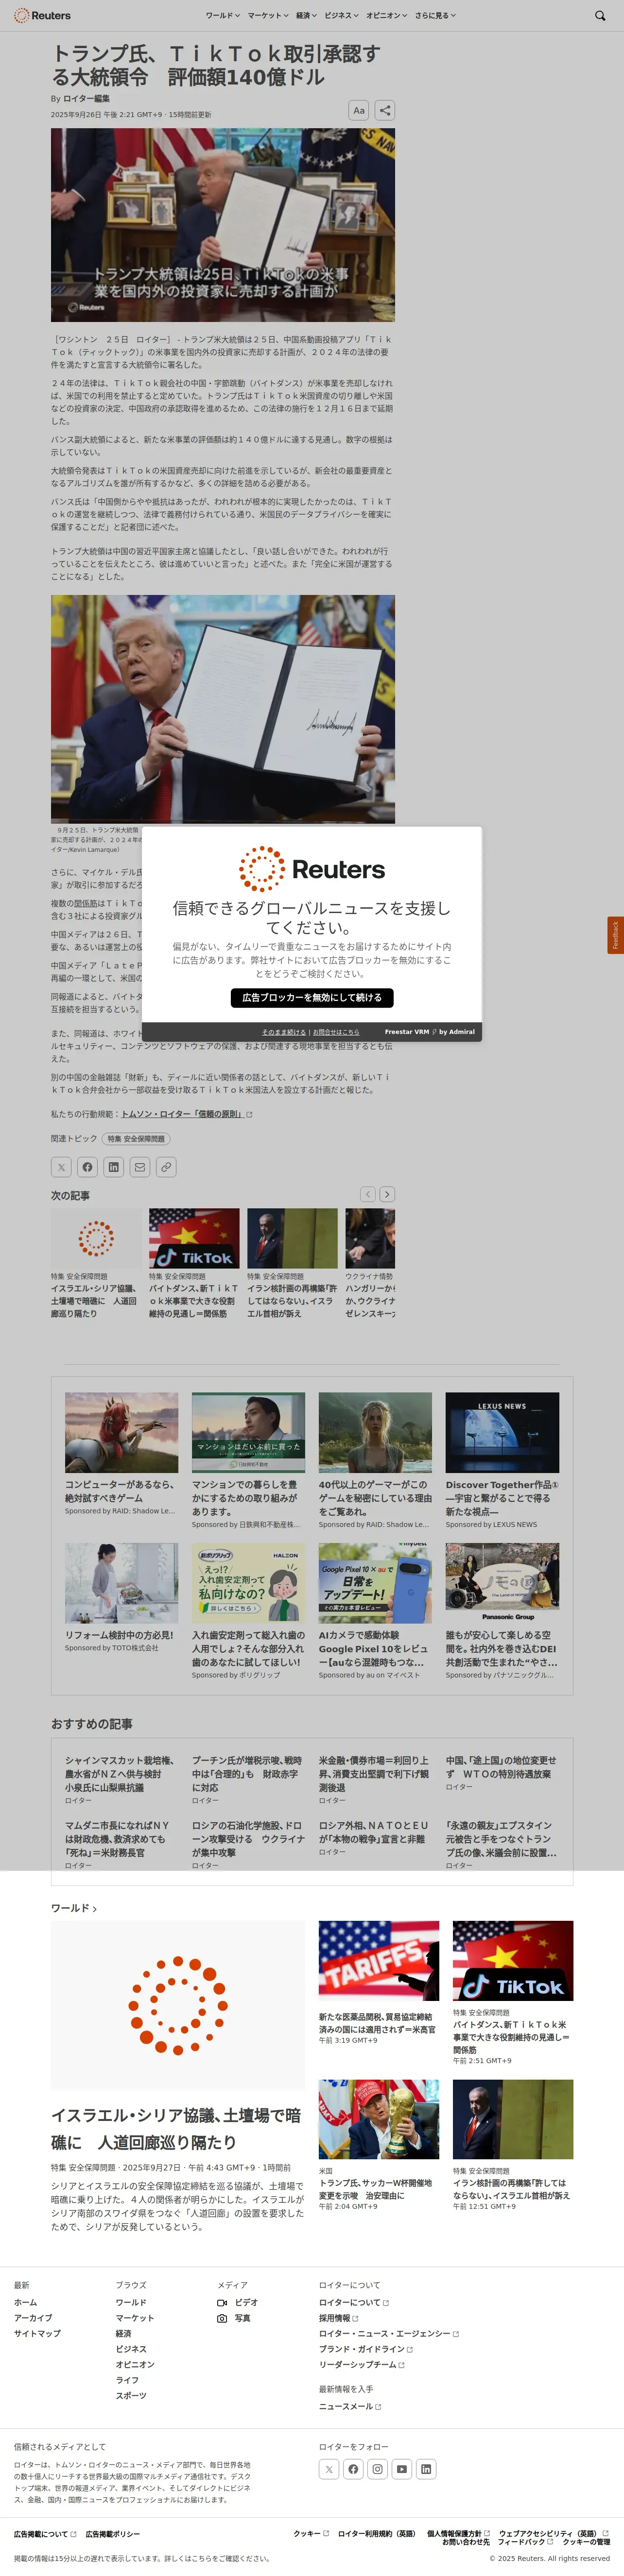Open イスラエル・シリア協議、土壇場で暗礁に headline
This screenshot has height=2576, width=624.
coord(176,2128)
